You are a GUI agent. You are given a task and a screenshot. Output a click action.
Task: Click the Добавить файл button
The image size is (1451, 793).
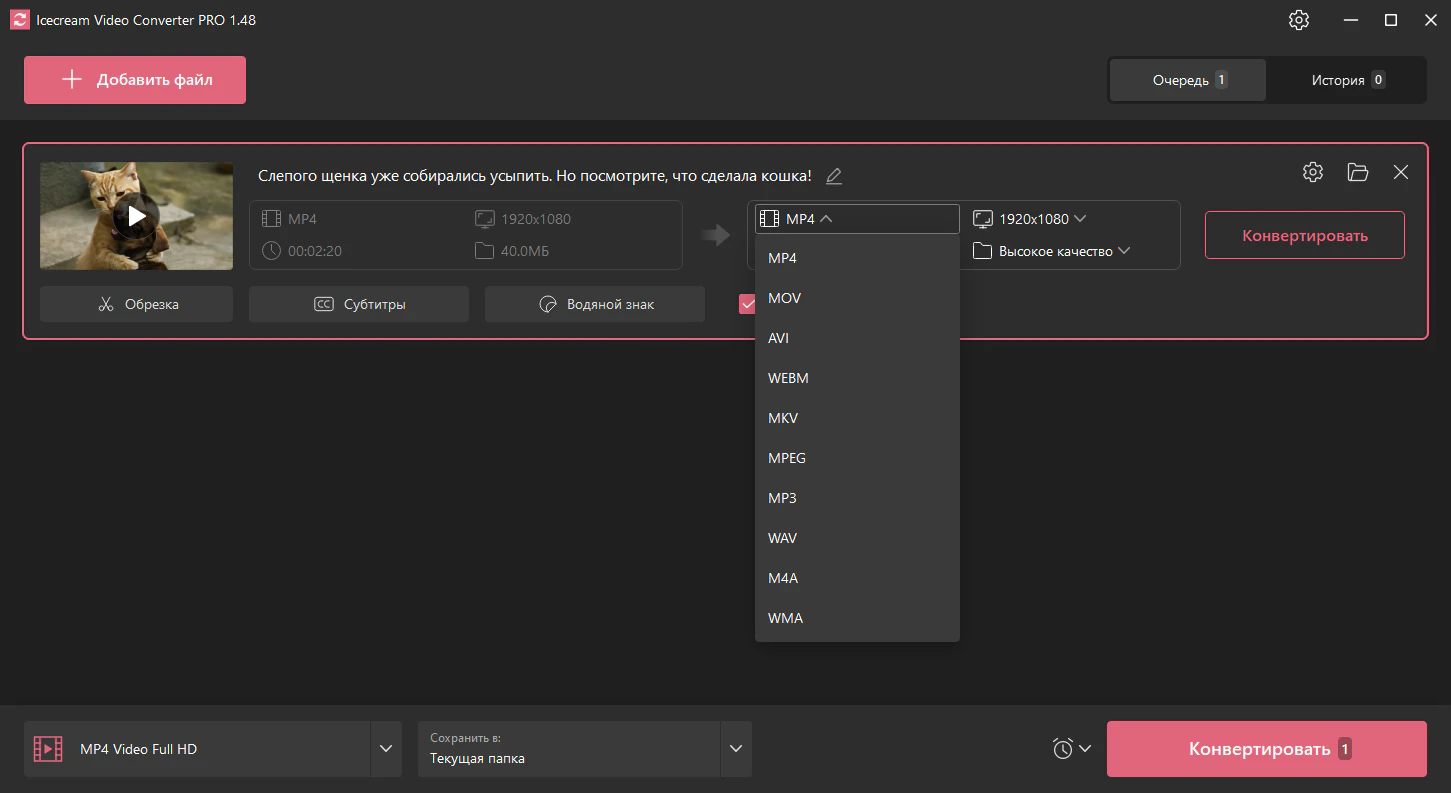click(x=135, y=80)
